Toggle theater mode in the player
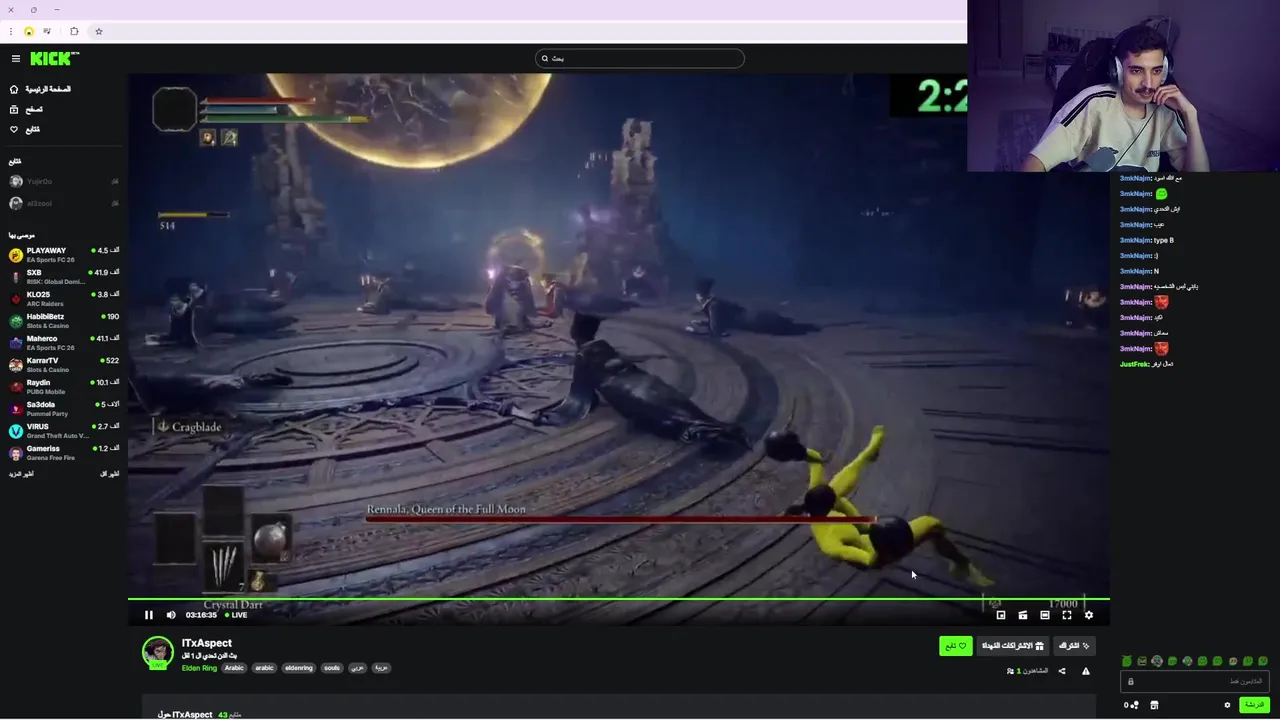 [1045, 615]
